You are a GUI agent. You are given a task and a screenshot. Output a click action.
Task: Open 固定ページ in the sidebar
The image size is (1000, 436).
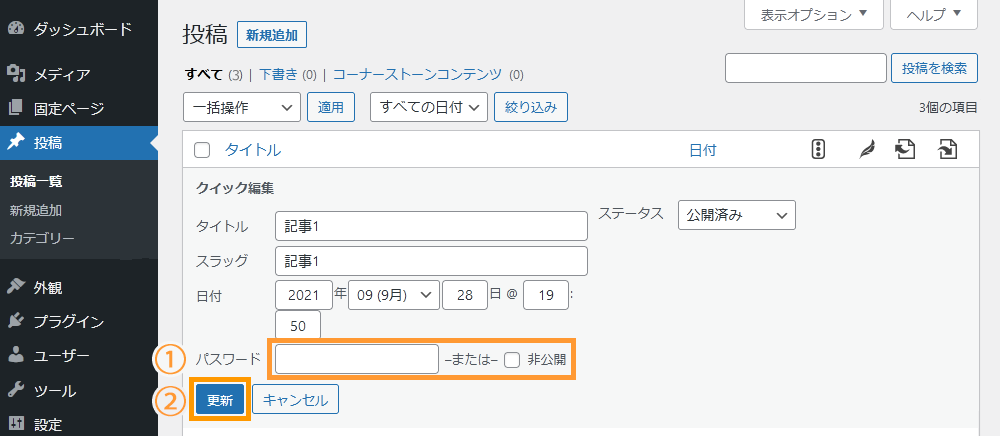(69, 109)
